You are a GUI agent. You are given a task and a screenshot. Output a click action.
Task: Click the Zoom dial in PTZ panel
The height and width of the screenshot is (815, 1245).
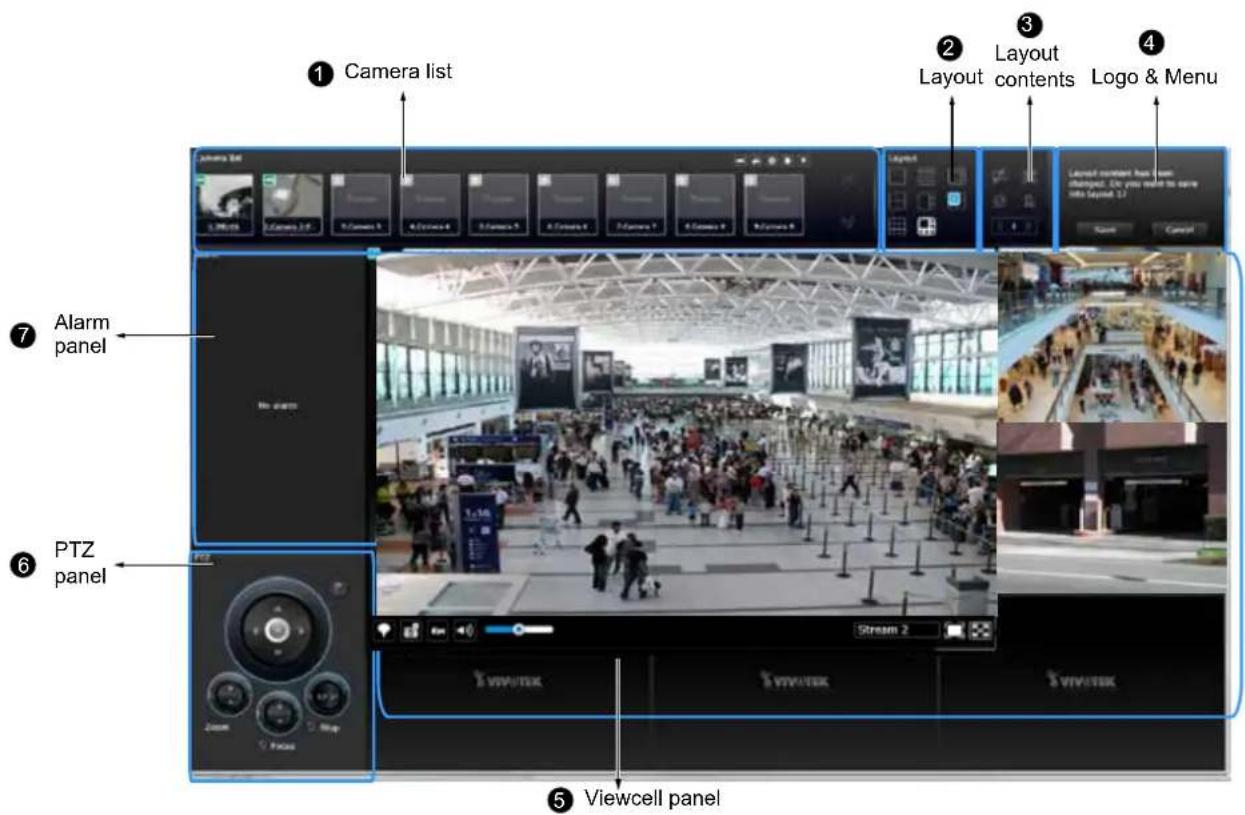(230, 694)
